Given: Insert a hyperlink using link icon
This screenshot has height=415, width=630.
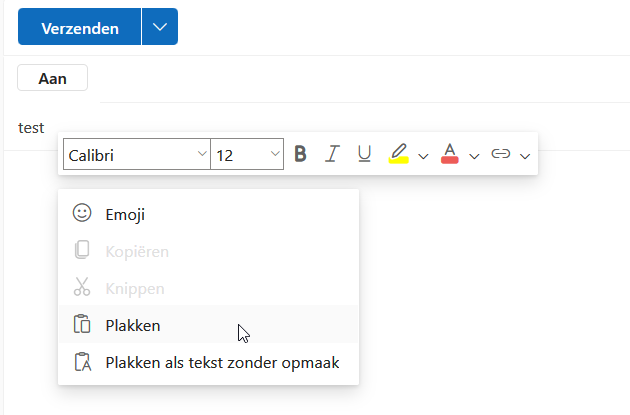Looking at the screenshot, I should (x=501, y=154).
